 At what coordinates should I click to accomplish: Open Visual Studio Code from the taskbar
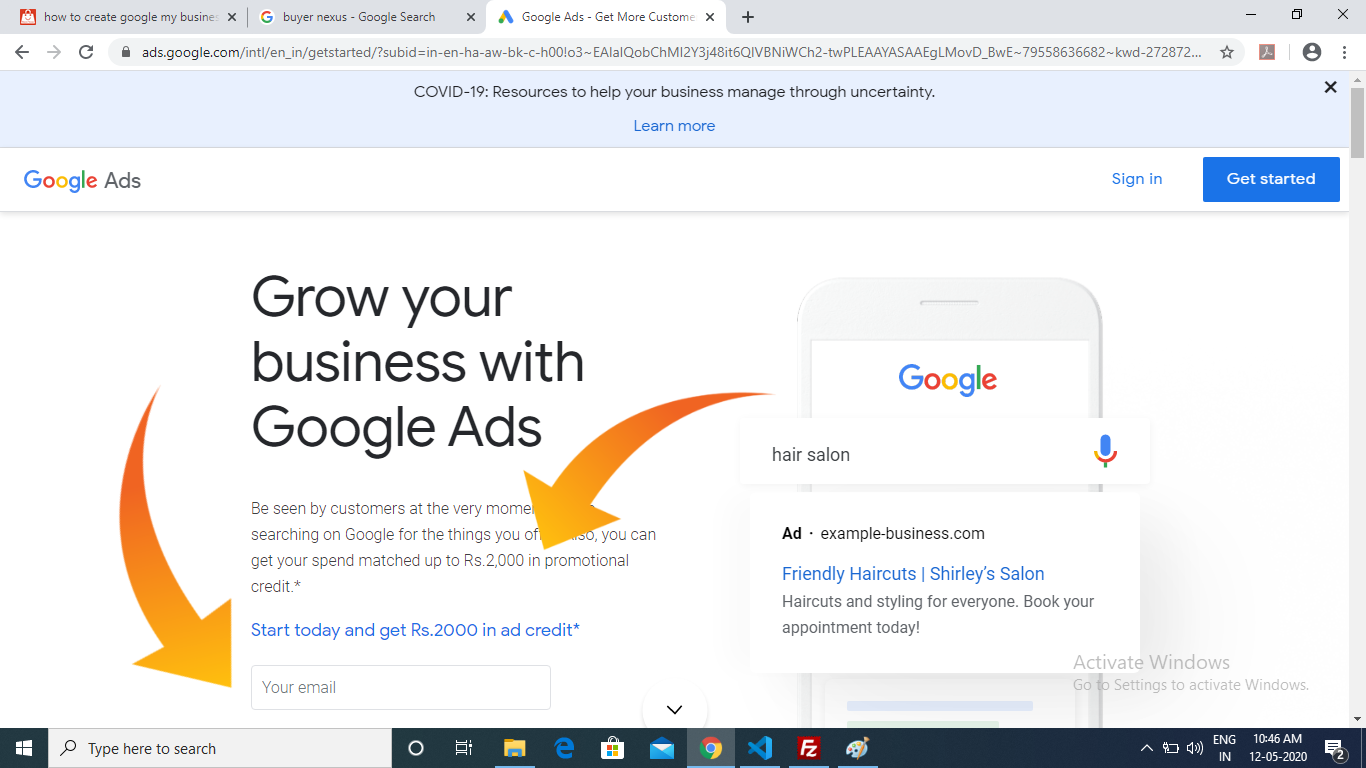(760, 748)
